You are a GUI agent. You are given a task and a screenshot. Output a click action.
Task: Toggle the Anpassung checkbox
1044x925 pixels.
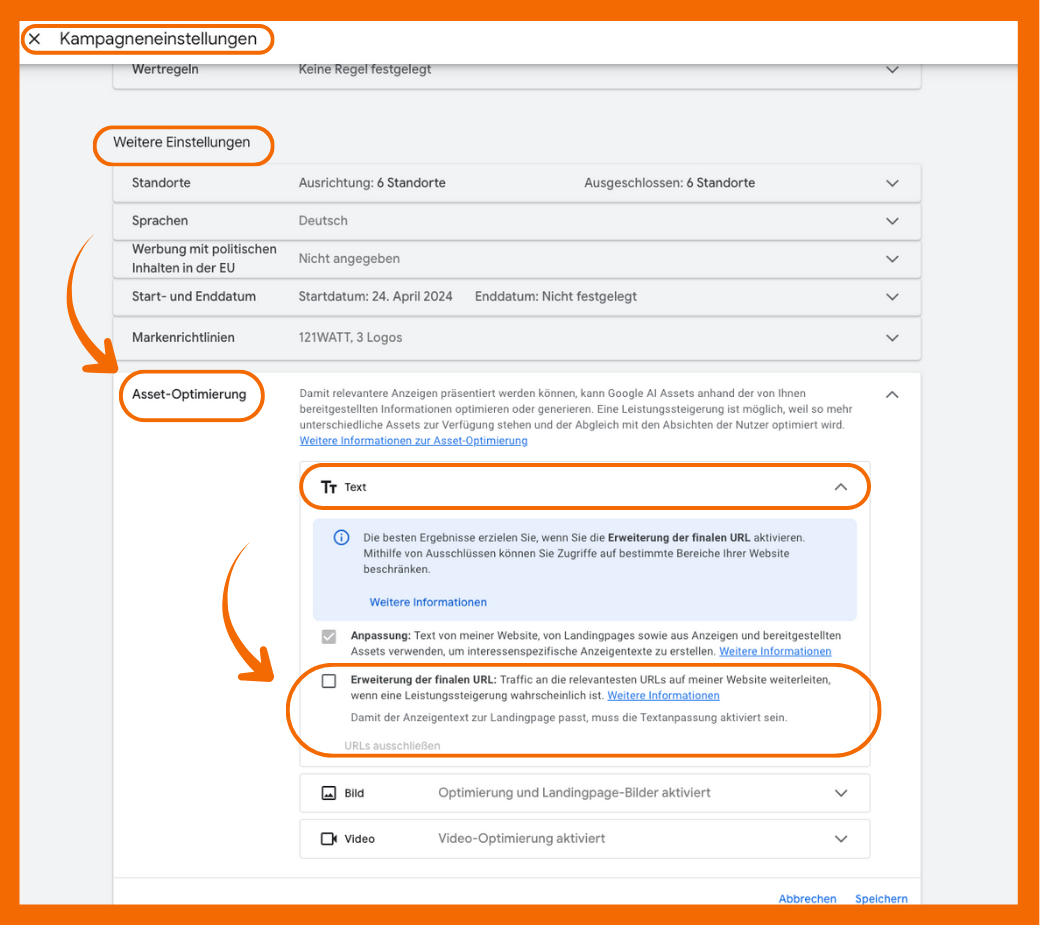pos(329,637)
